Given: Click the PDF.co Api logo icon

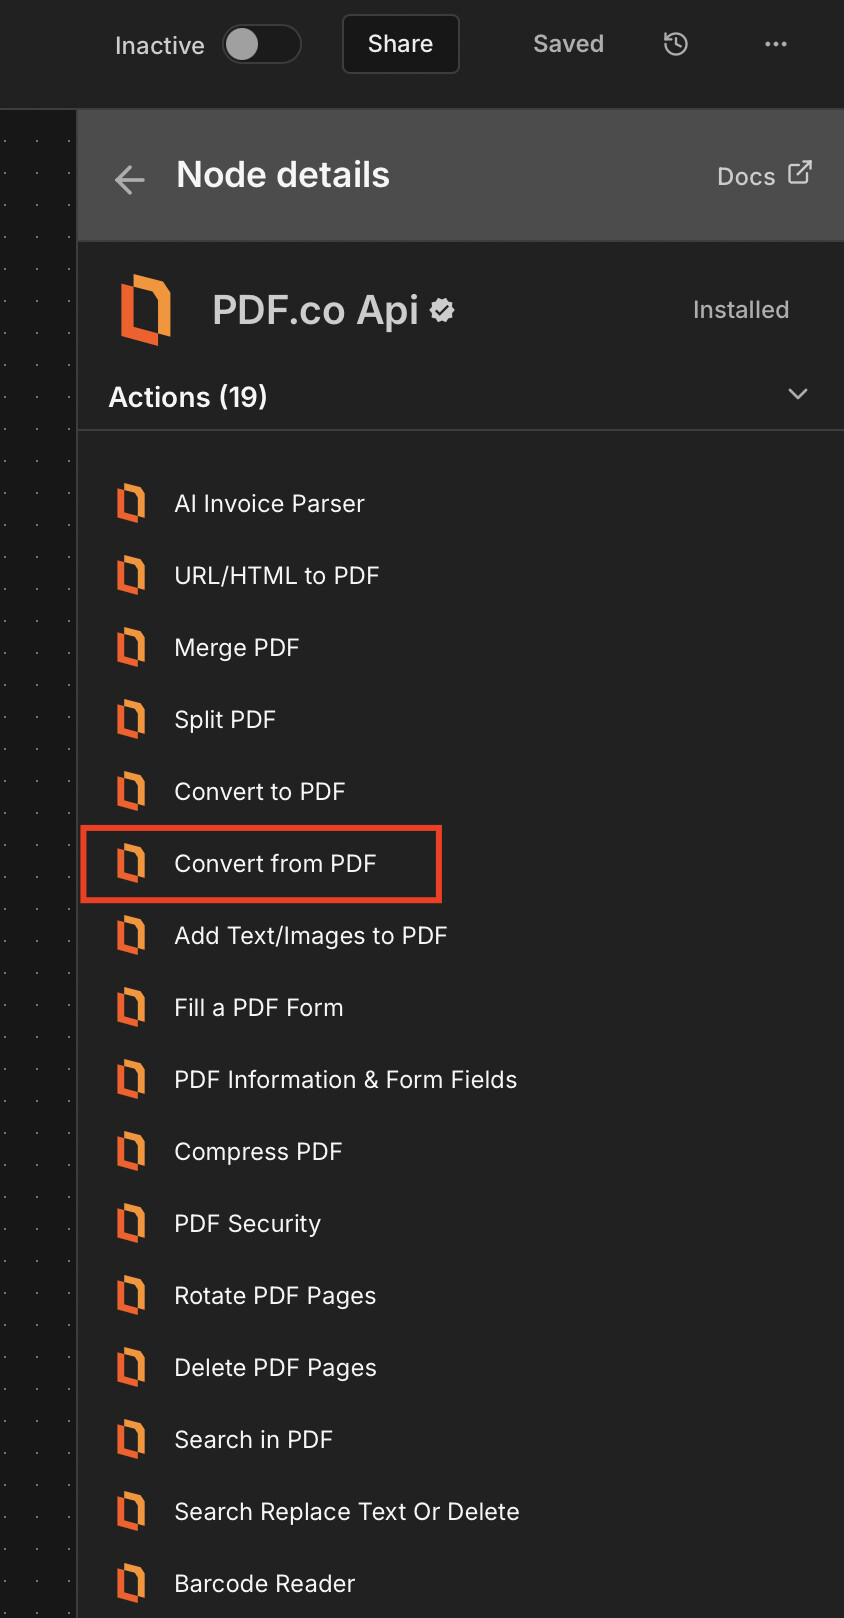Looking at the screenshot, I should coord(146,310).
